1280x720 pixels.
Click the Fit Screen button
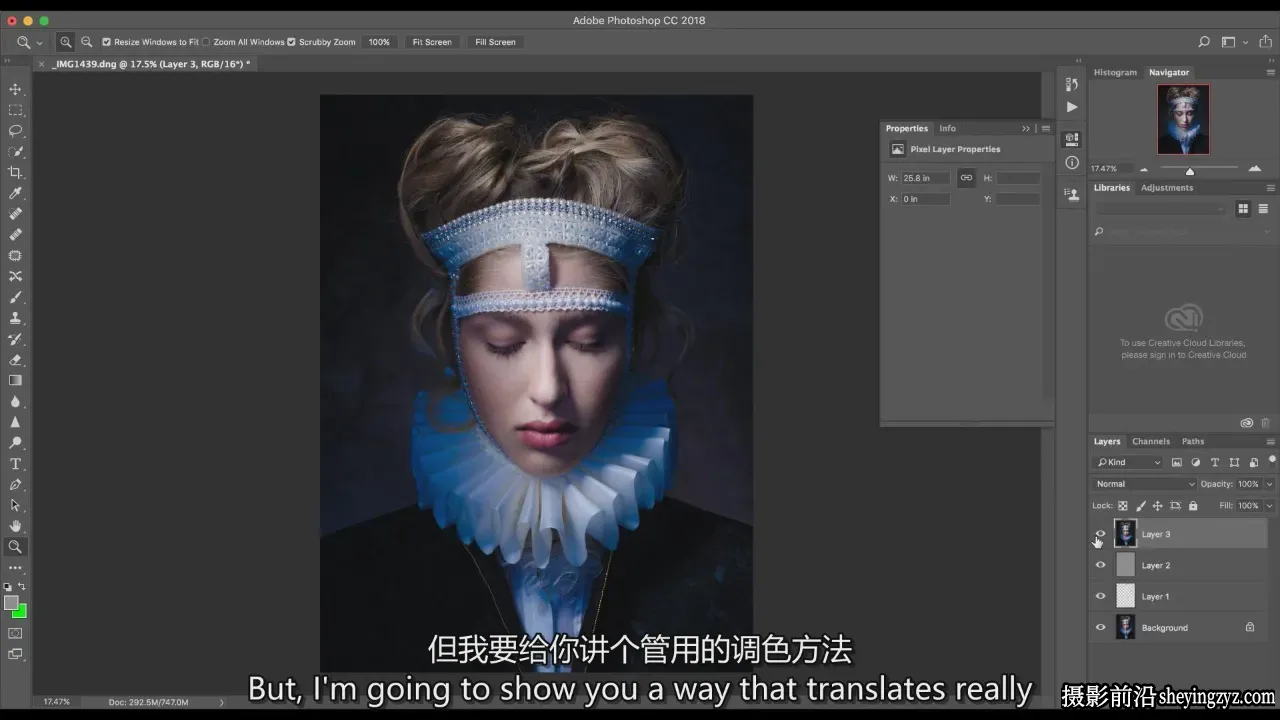(x=432, y=42)
